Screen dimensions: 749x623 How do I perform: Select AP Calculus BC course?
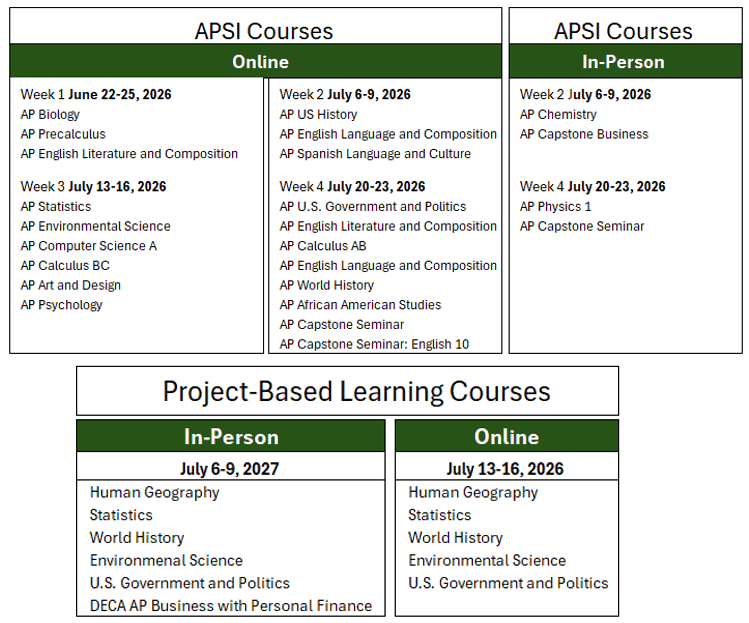point(65,266)
